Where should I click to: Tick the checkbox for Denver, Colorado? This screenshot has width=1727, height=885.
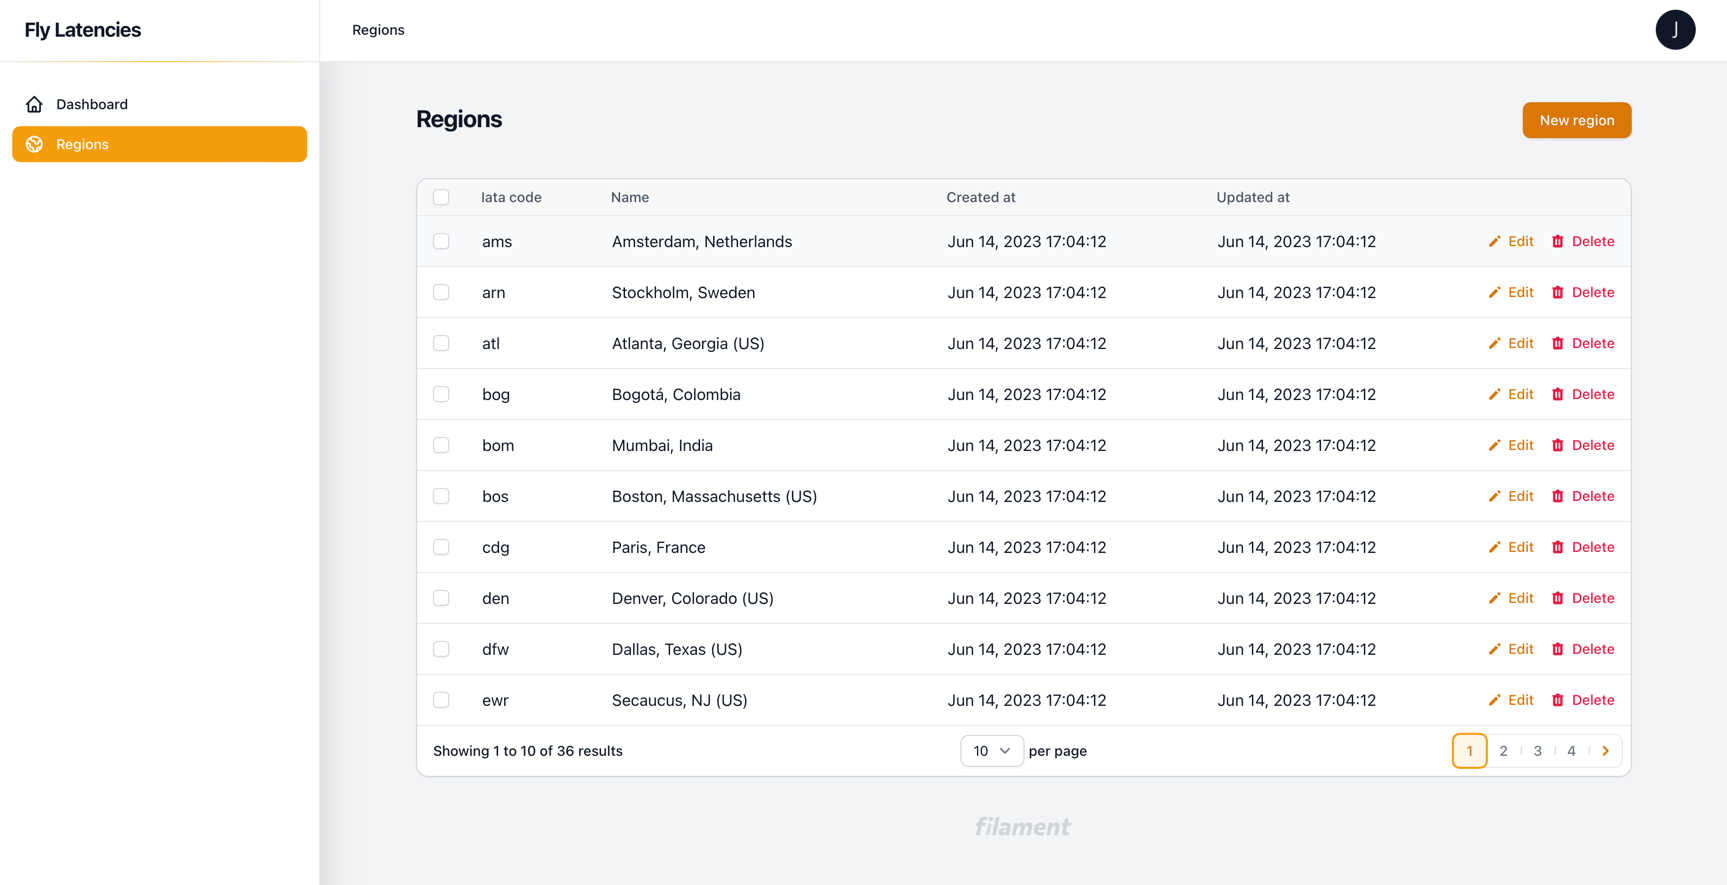(441, 598)
